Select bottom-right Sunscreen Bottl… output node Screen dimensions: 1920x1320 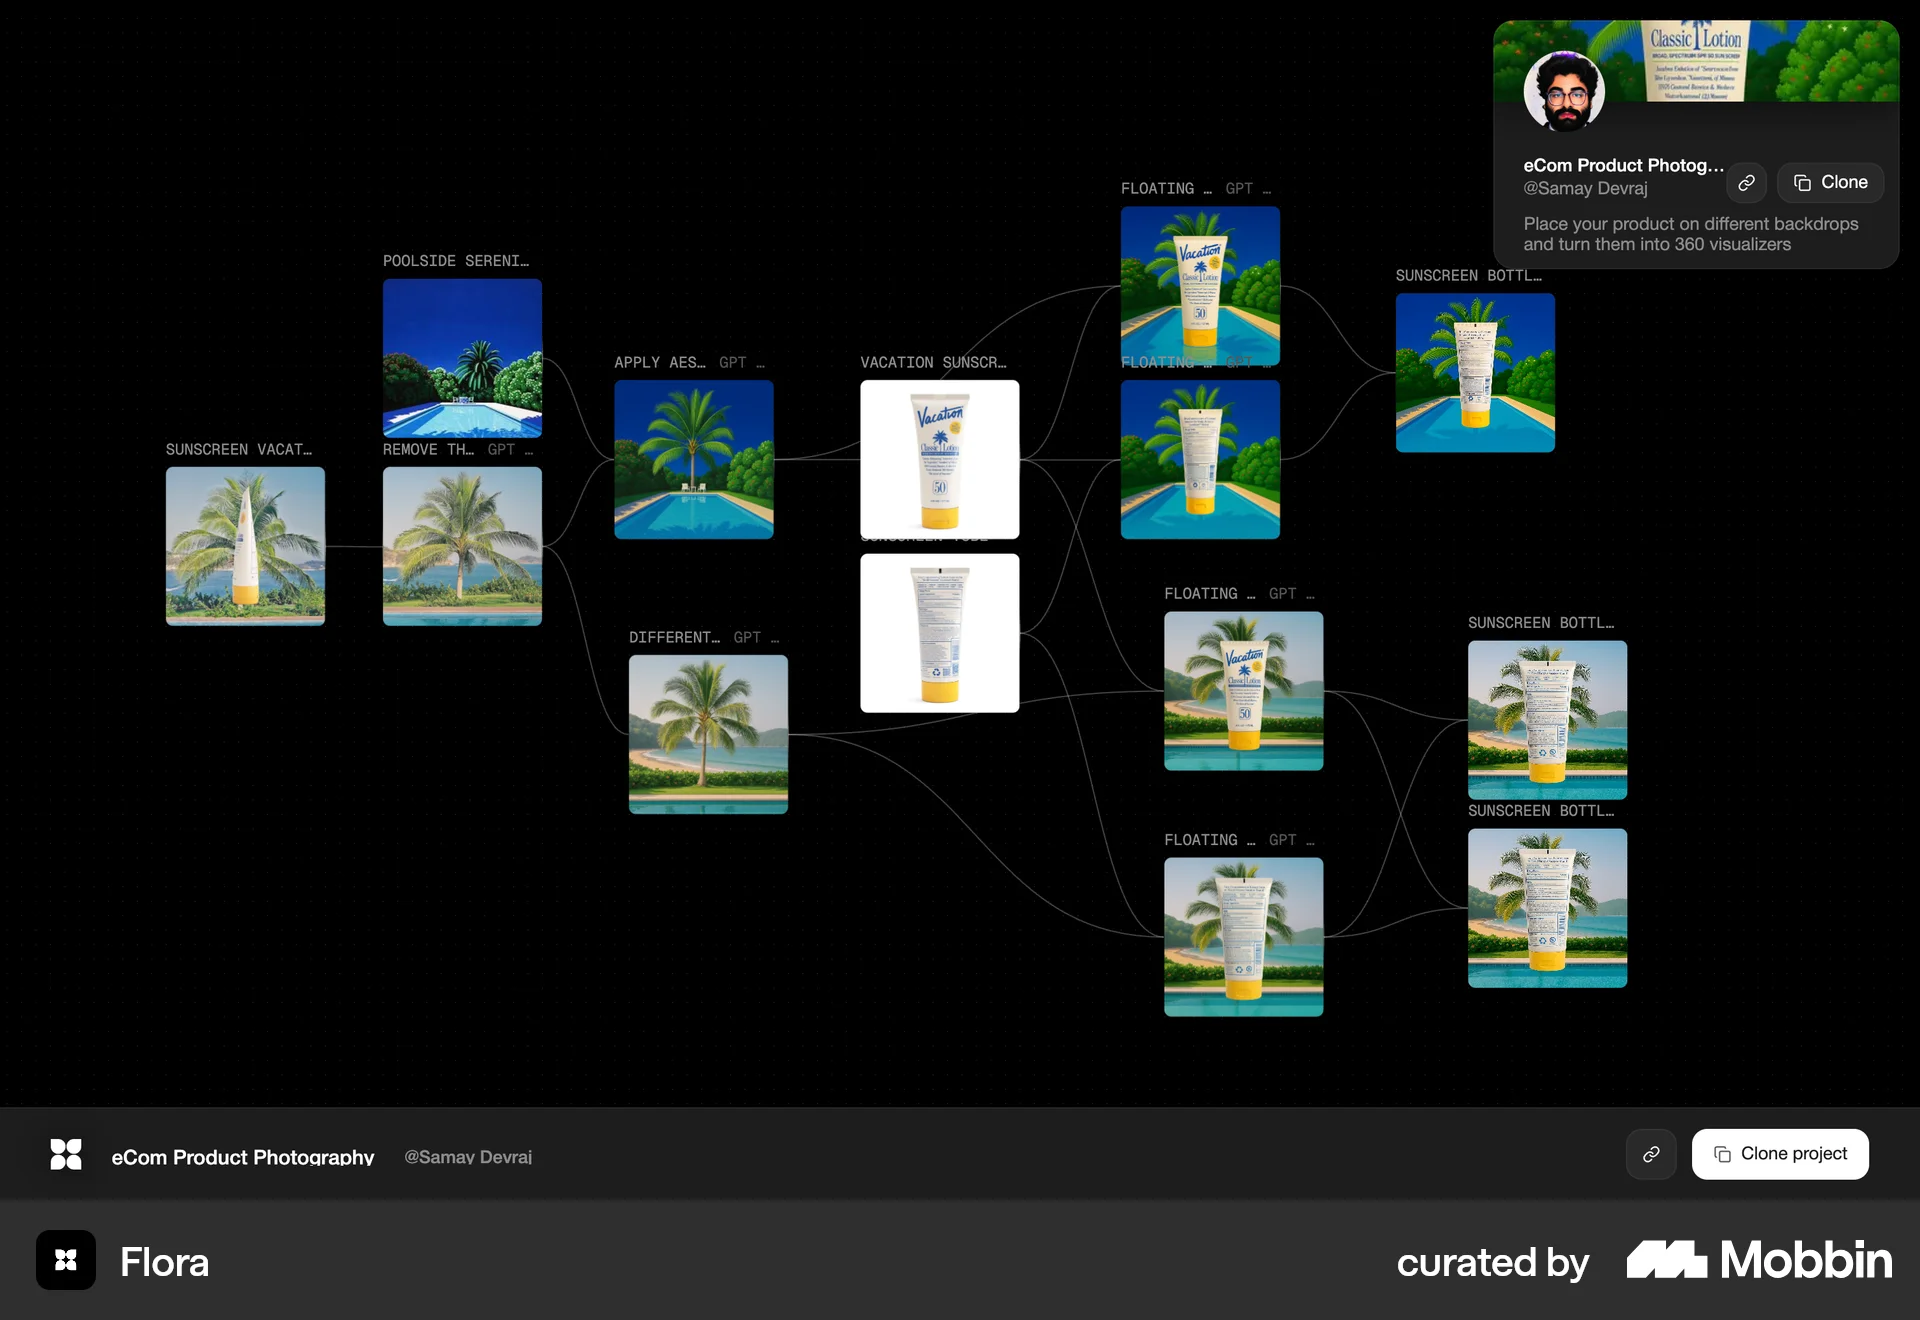(1547, 908)
